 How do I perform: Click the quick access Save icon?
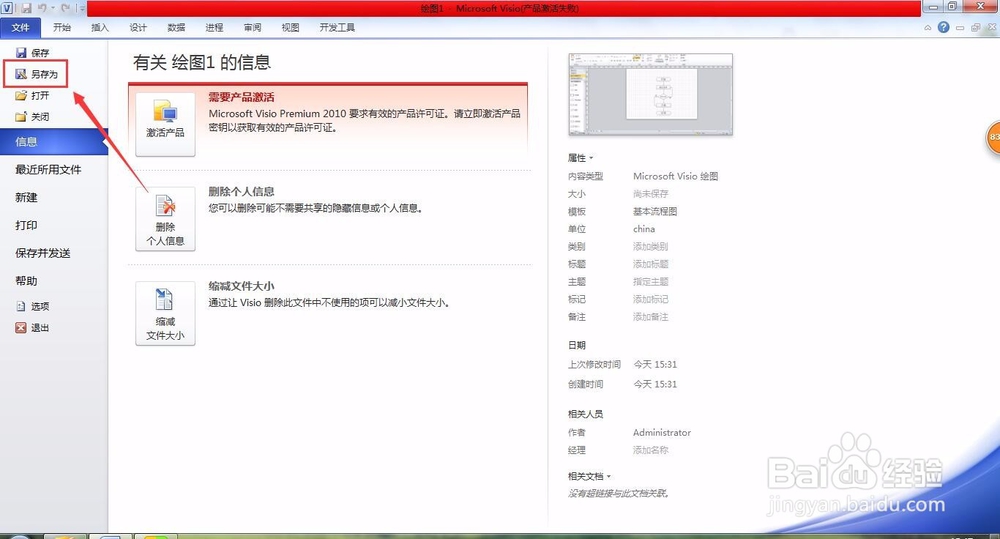pyautogui.click(x=26, y=8)
